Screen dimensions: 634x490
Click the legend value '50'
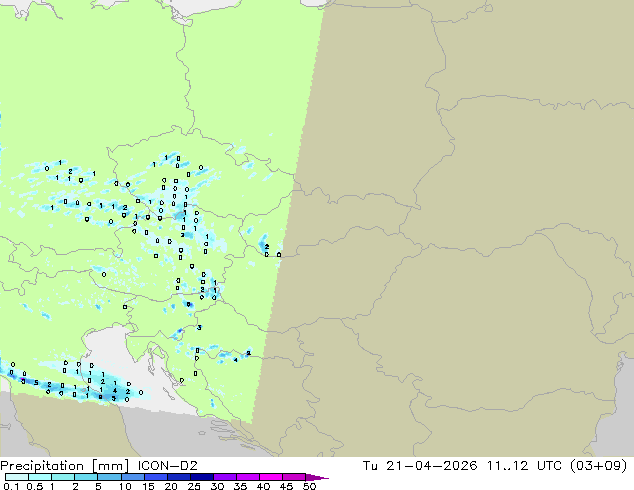(309, 486)
